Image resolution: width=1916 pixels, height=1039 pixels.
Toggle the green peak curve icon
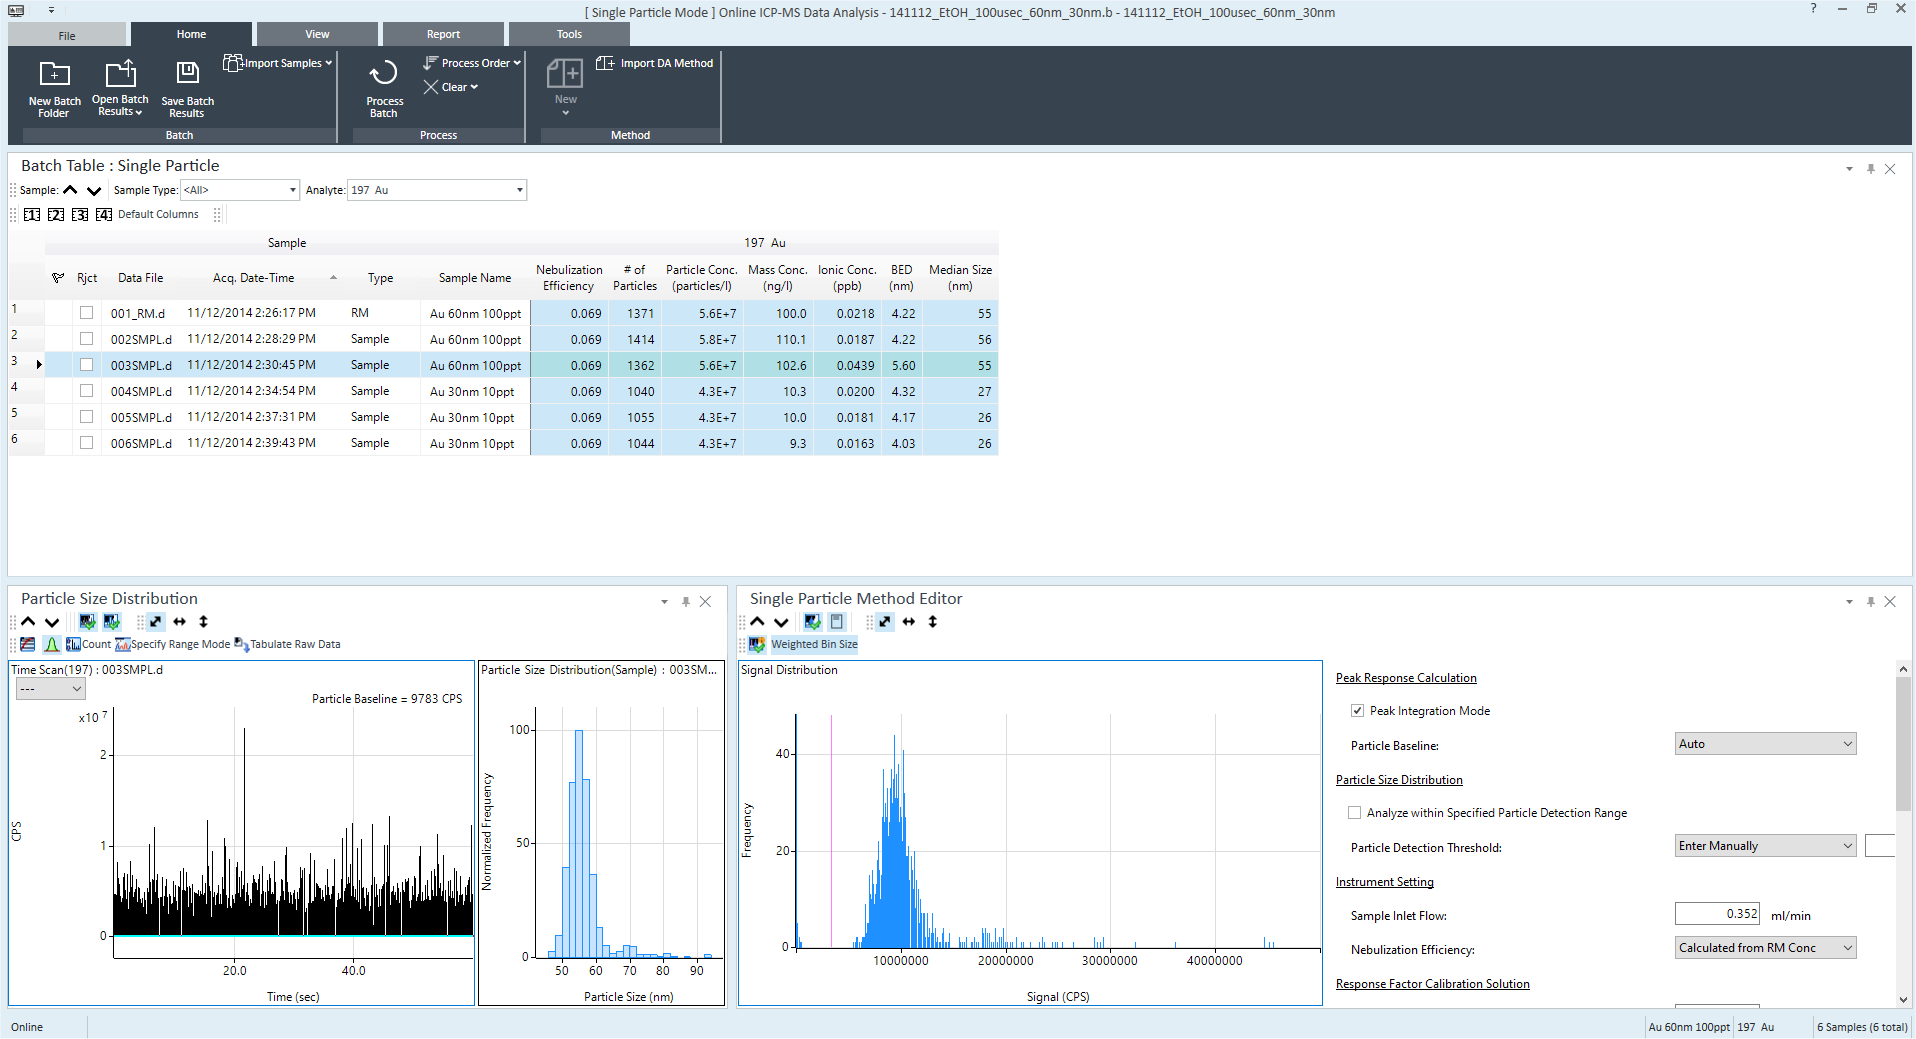(x=52, y=645)
